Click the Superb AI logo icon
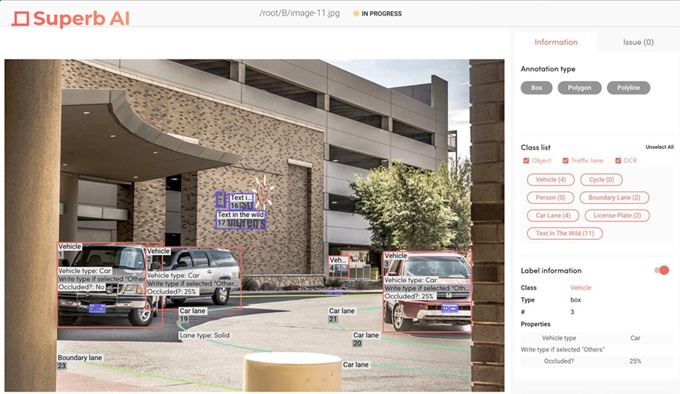 tap(20, 19)
